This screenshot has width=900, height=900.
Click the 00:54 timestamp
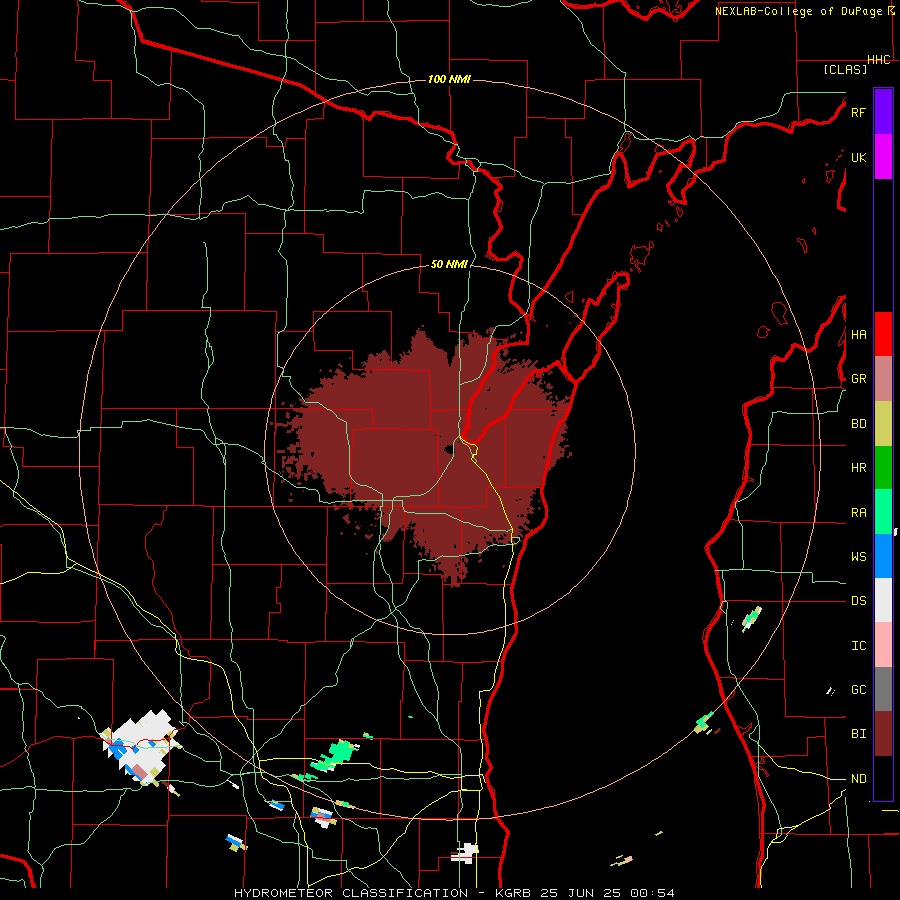(651, 893)
